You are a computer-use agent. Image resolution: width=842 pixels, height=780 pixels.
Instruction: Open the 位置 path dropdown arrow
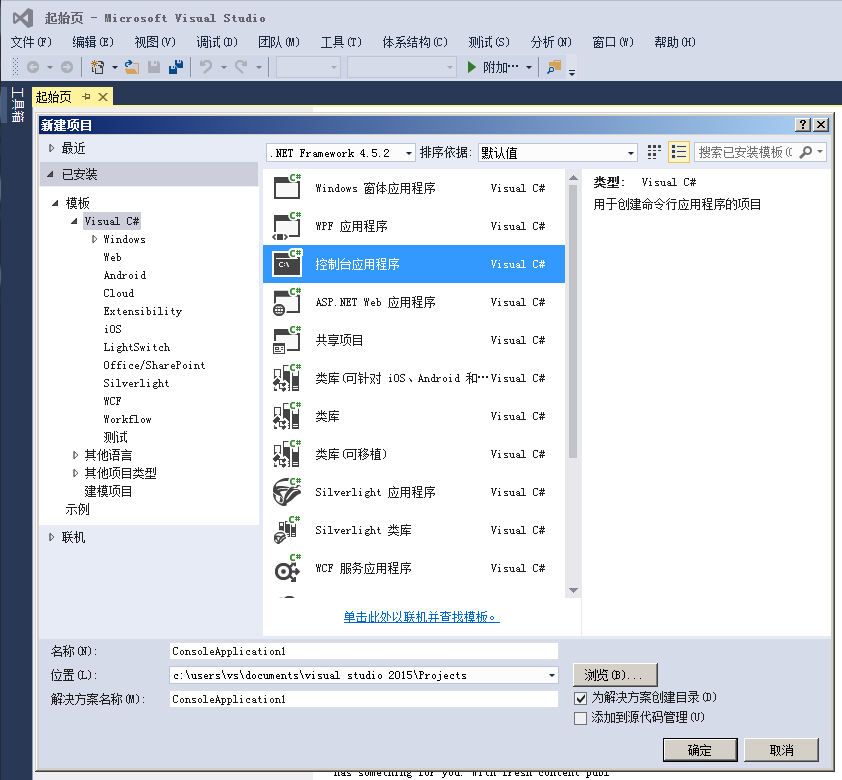tap(551, 675)
